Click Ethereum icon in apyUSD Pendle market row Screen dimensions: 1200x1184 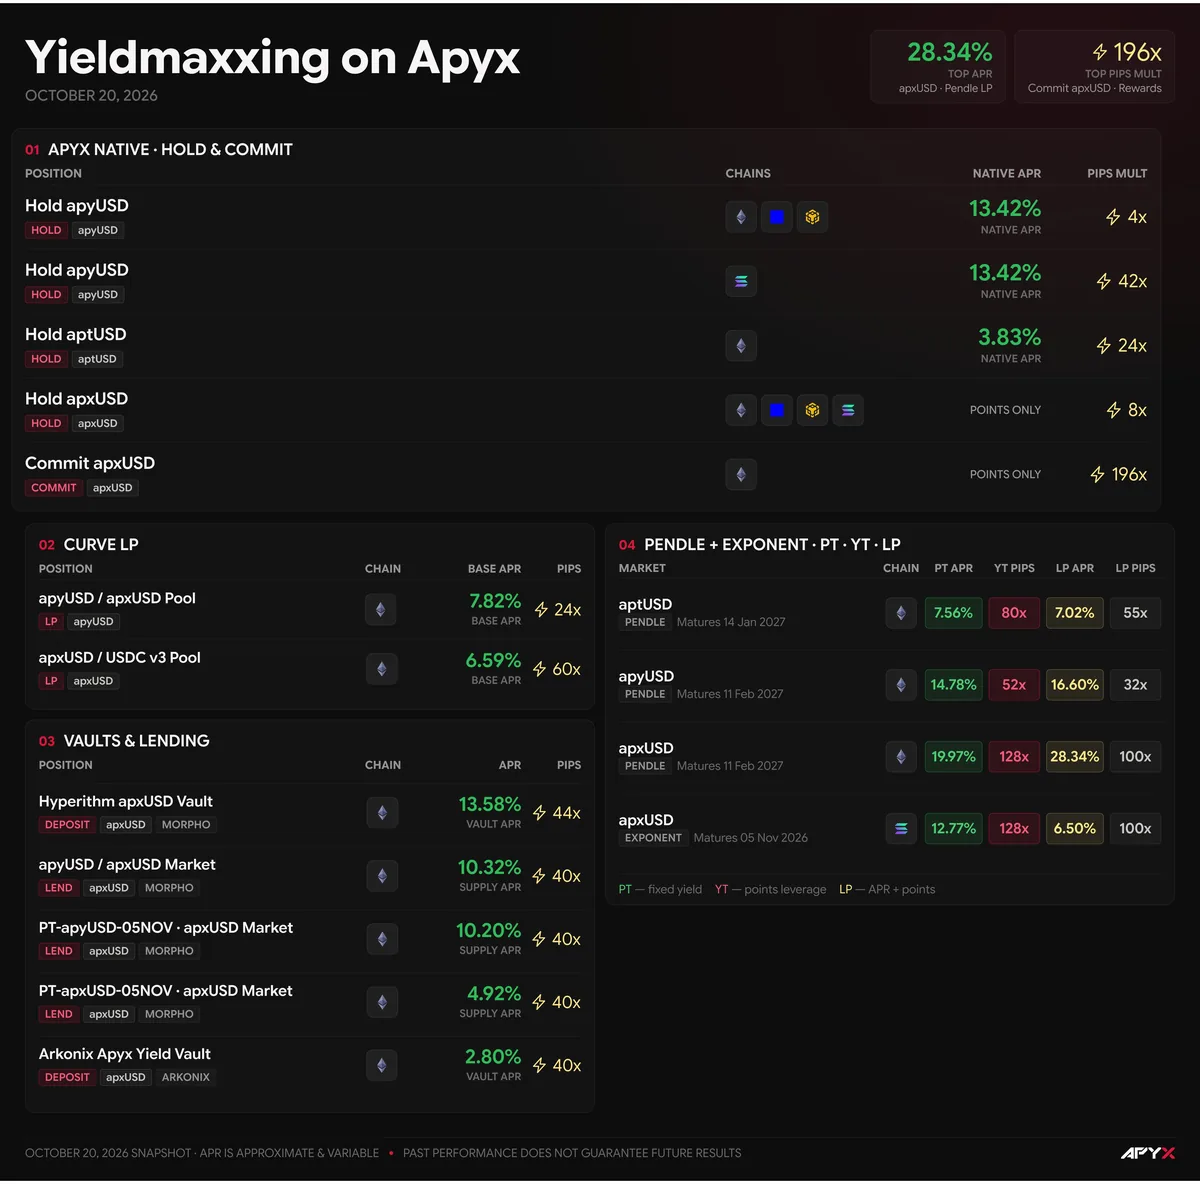901,685
